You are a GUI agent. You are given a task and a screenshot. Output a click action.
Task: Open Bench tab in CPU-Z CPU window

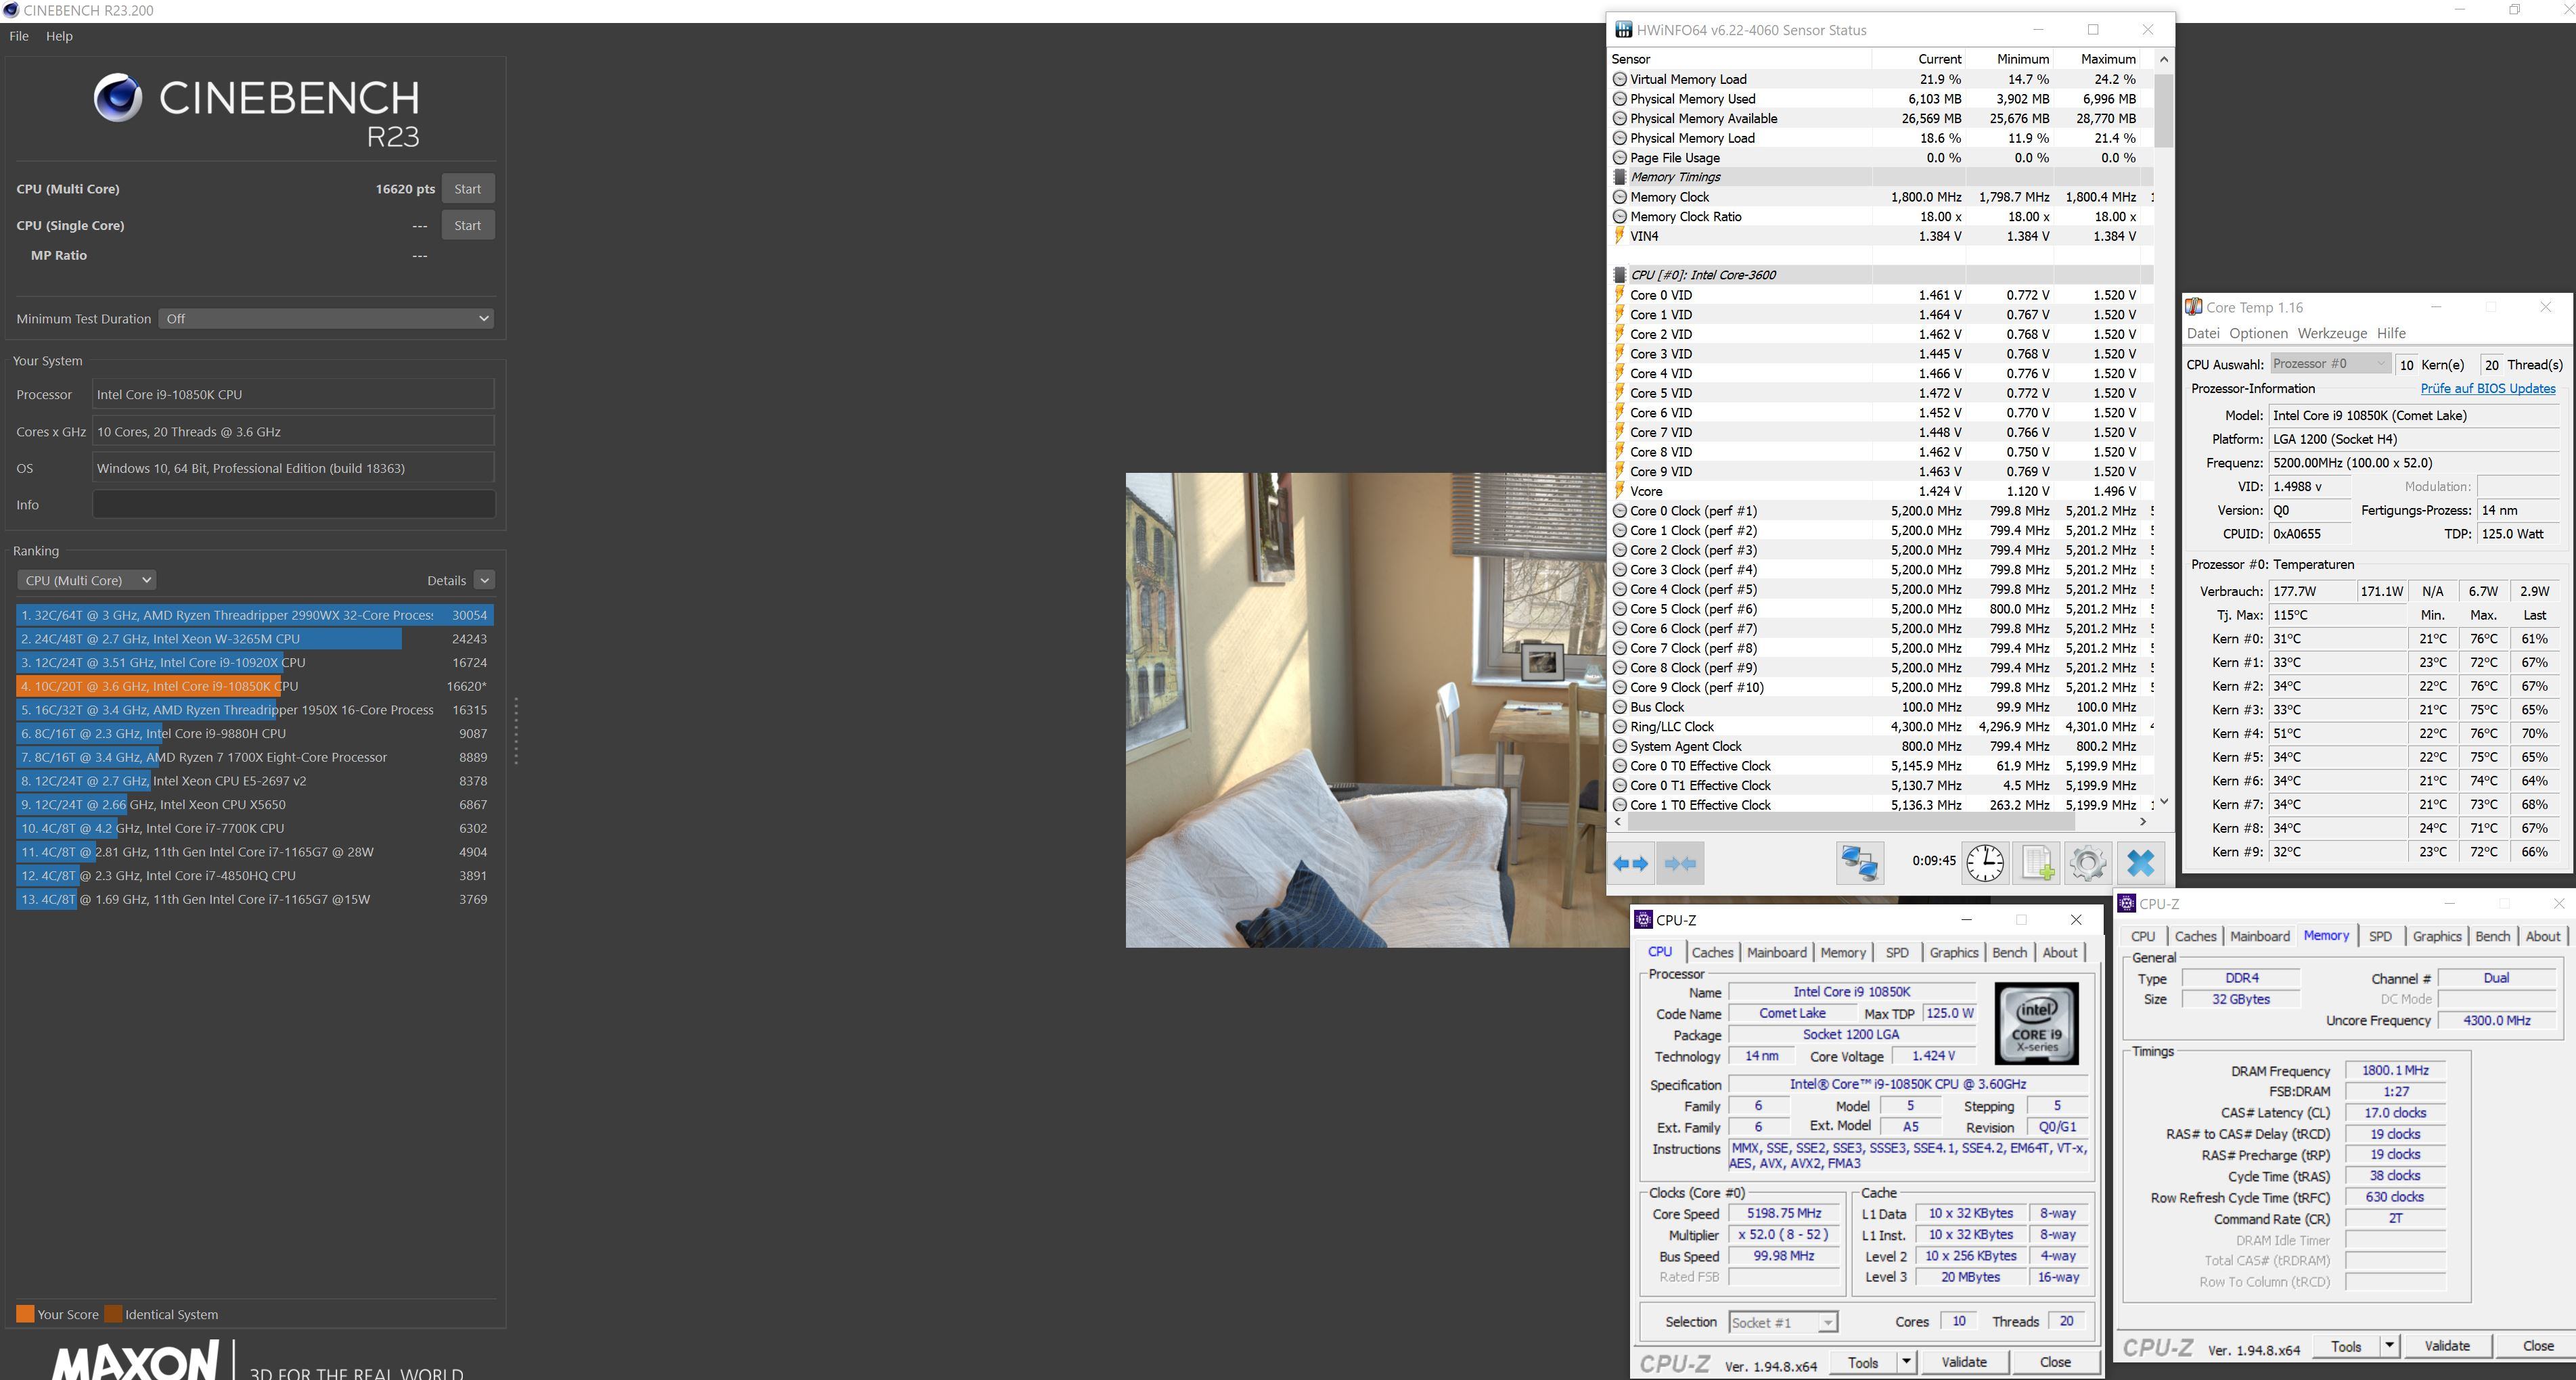tap(2009, 952)
